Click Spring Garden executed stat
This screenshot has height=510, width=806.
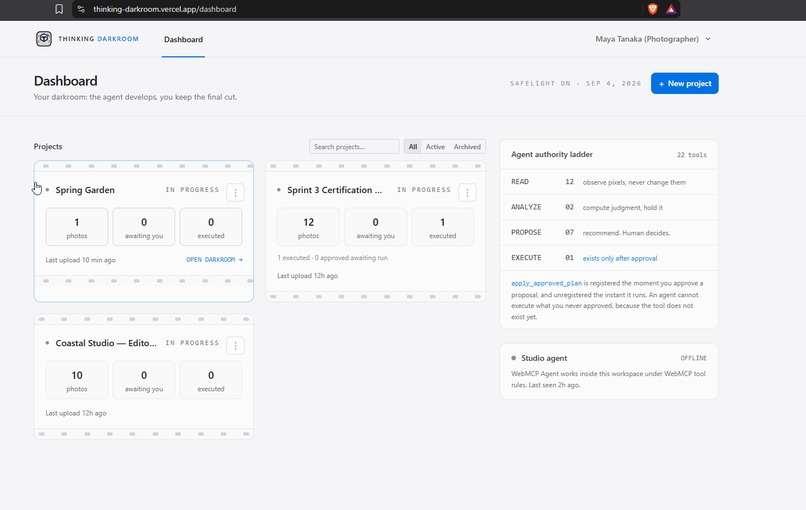[x=211, y=227]
